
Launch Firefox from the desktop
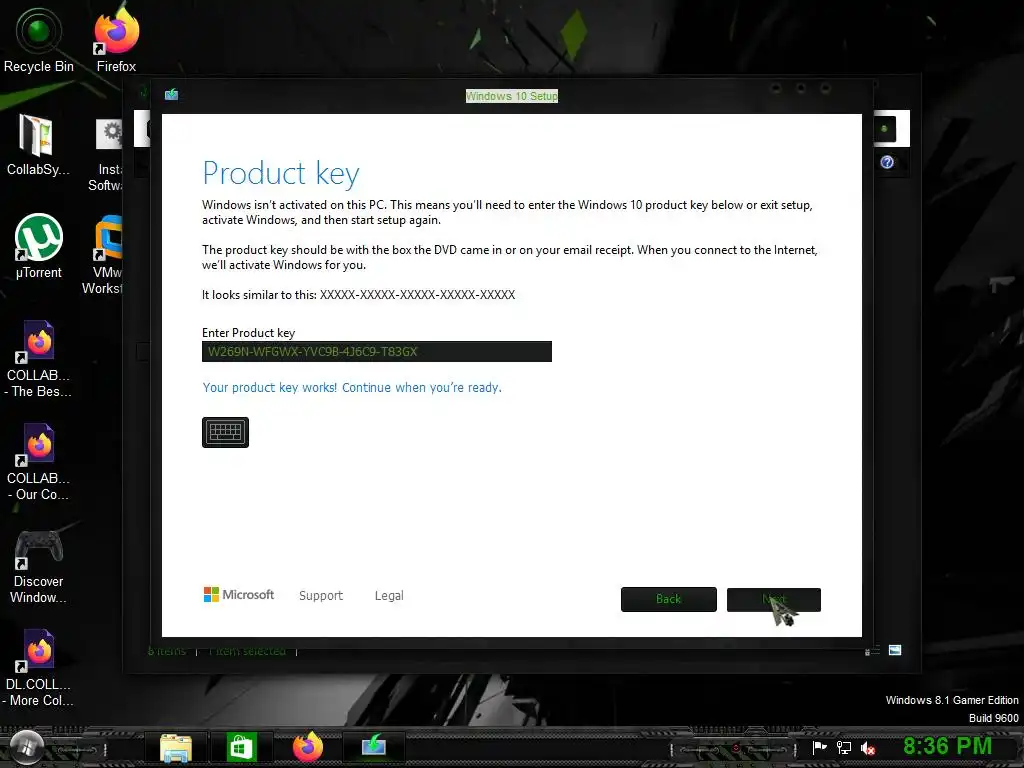[116, 39]
